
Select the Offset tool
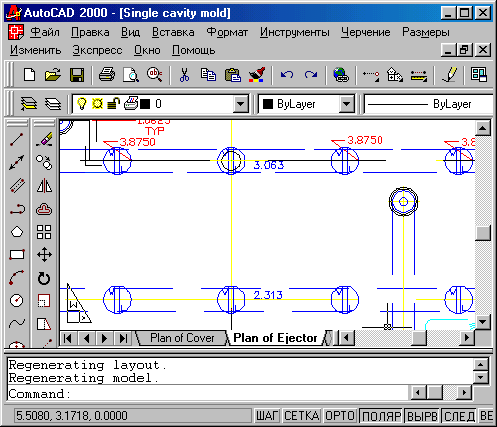(x=44, y=209)
